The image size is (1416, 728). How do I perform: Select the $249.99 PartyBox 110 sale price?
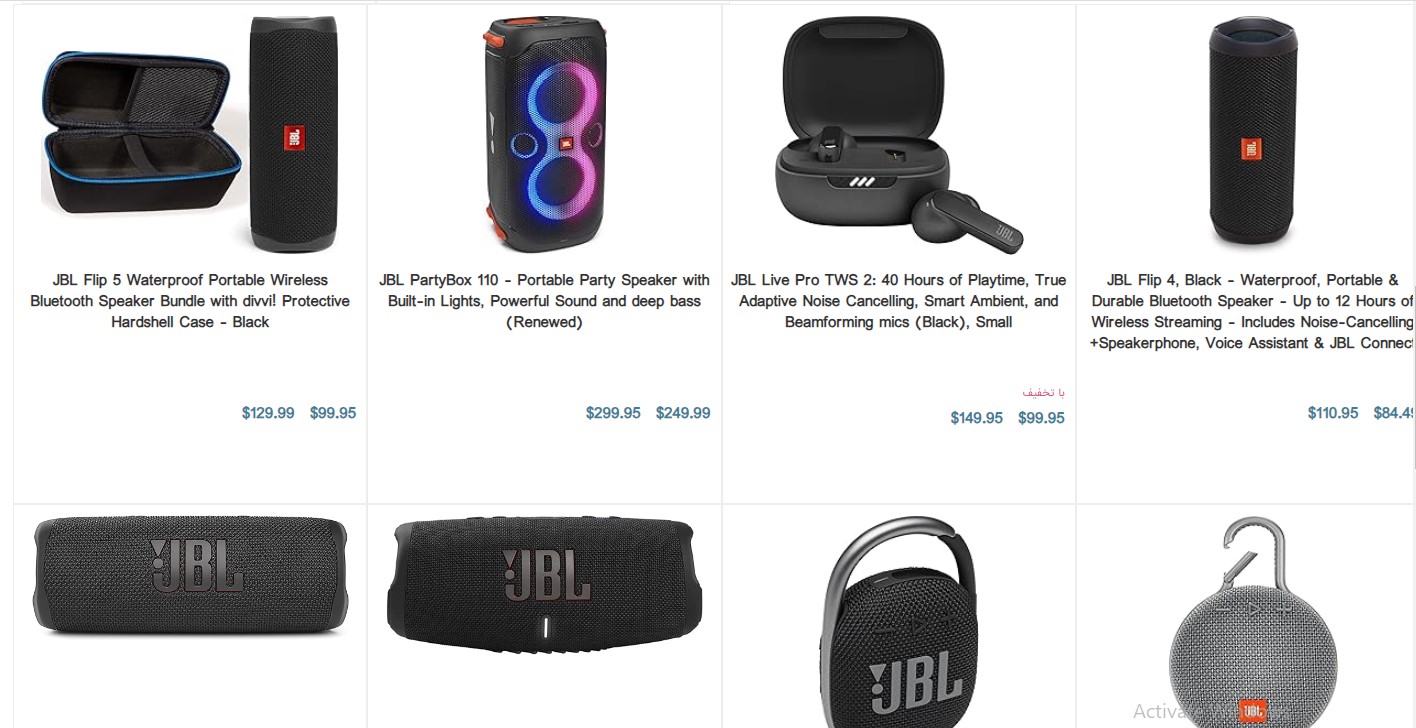click(683, 413)
